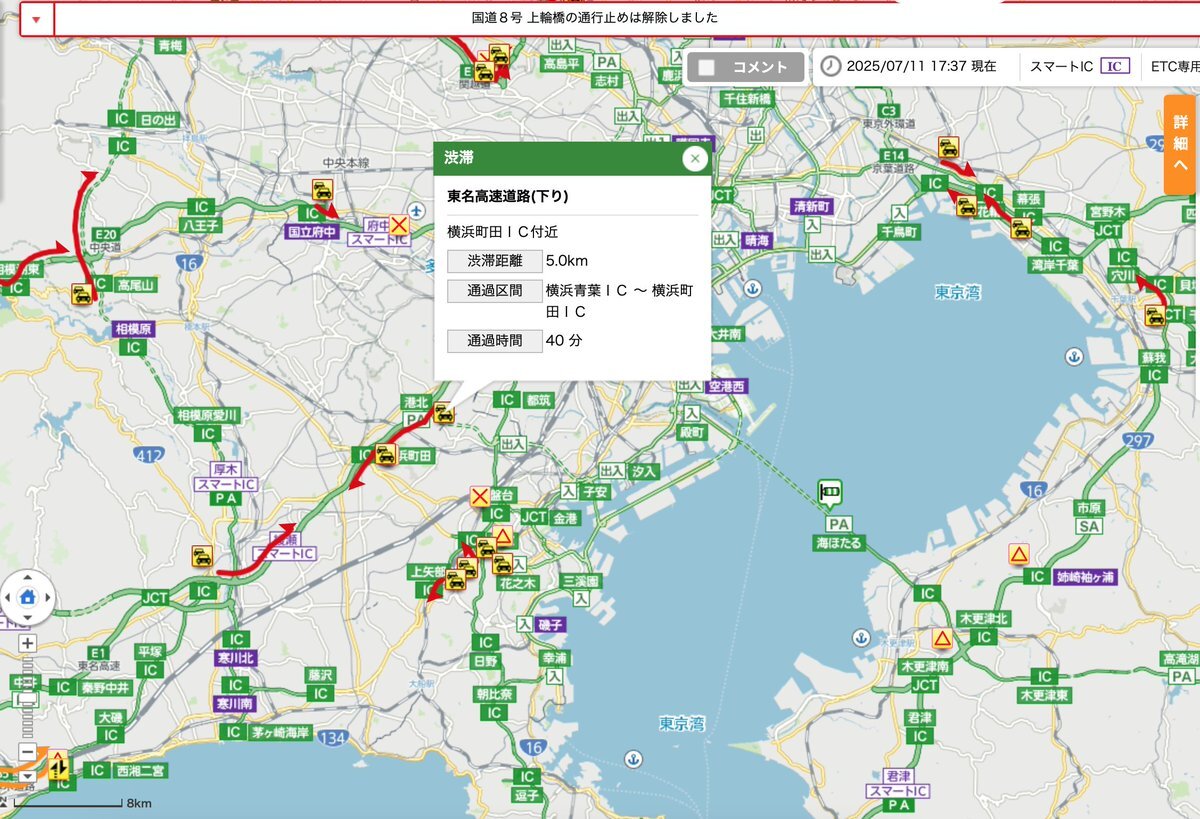Select the congestion icon near 高尾山 IC
This screenshot has width=1200, height=819.
pyautogui.click(x=82, y=294)
